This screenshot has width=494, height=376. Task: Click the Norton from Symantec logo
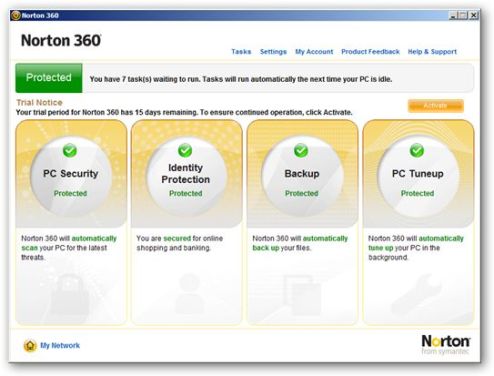pos(446,345)
